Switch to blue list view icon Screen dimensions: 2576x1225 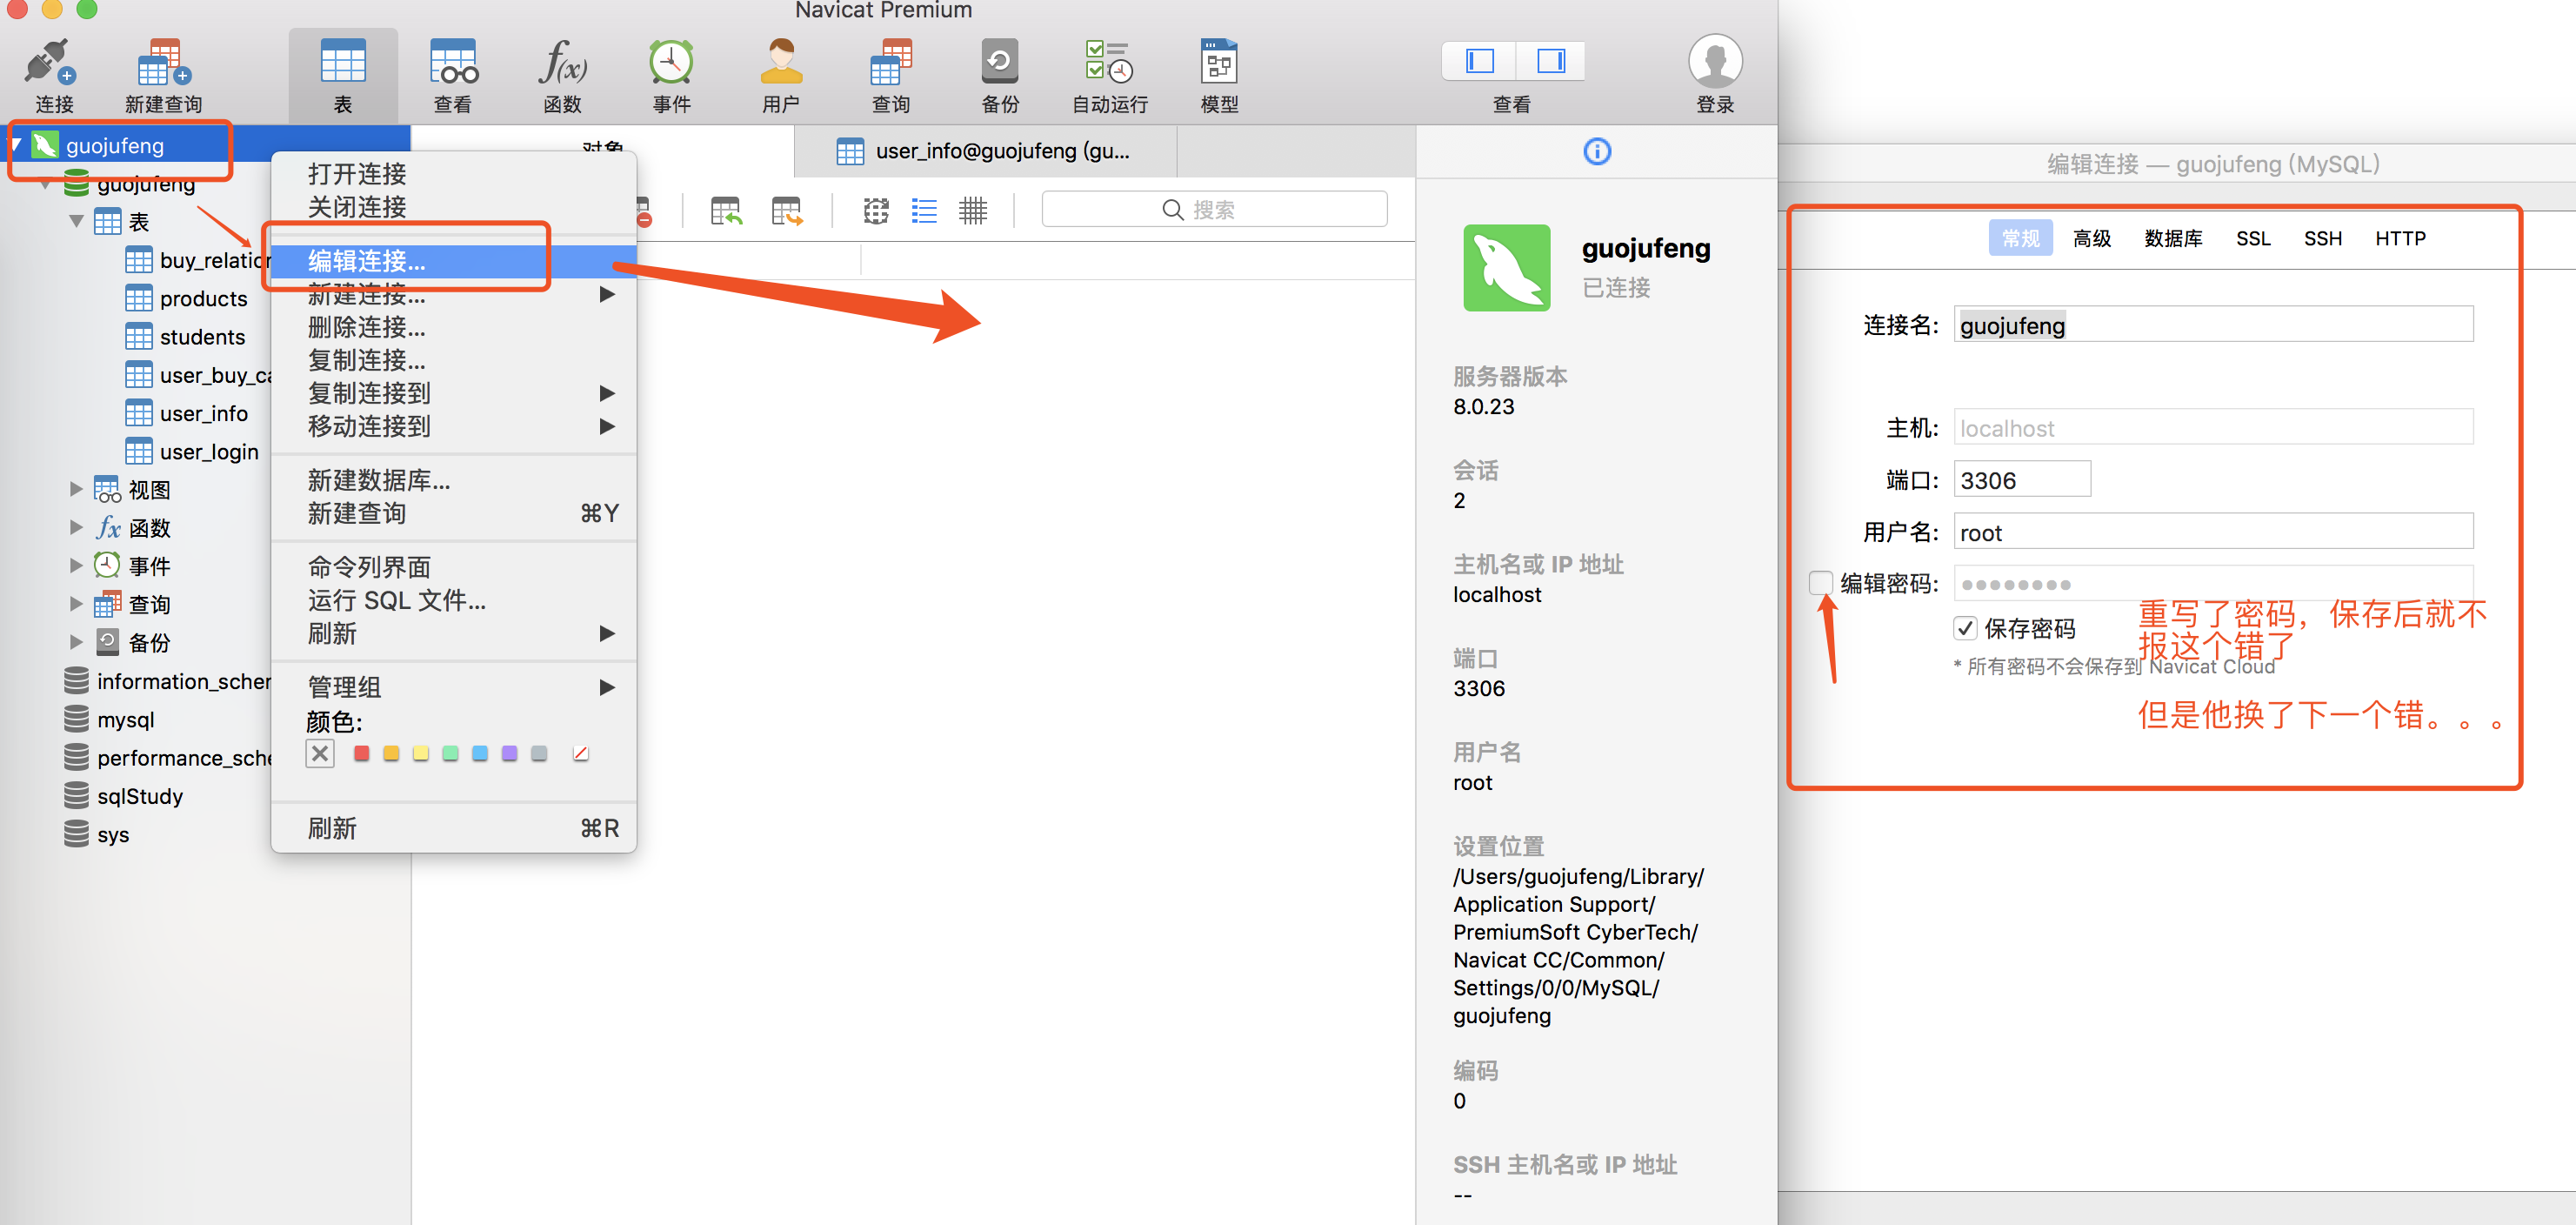click(924, 211)
